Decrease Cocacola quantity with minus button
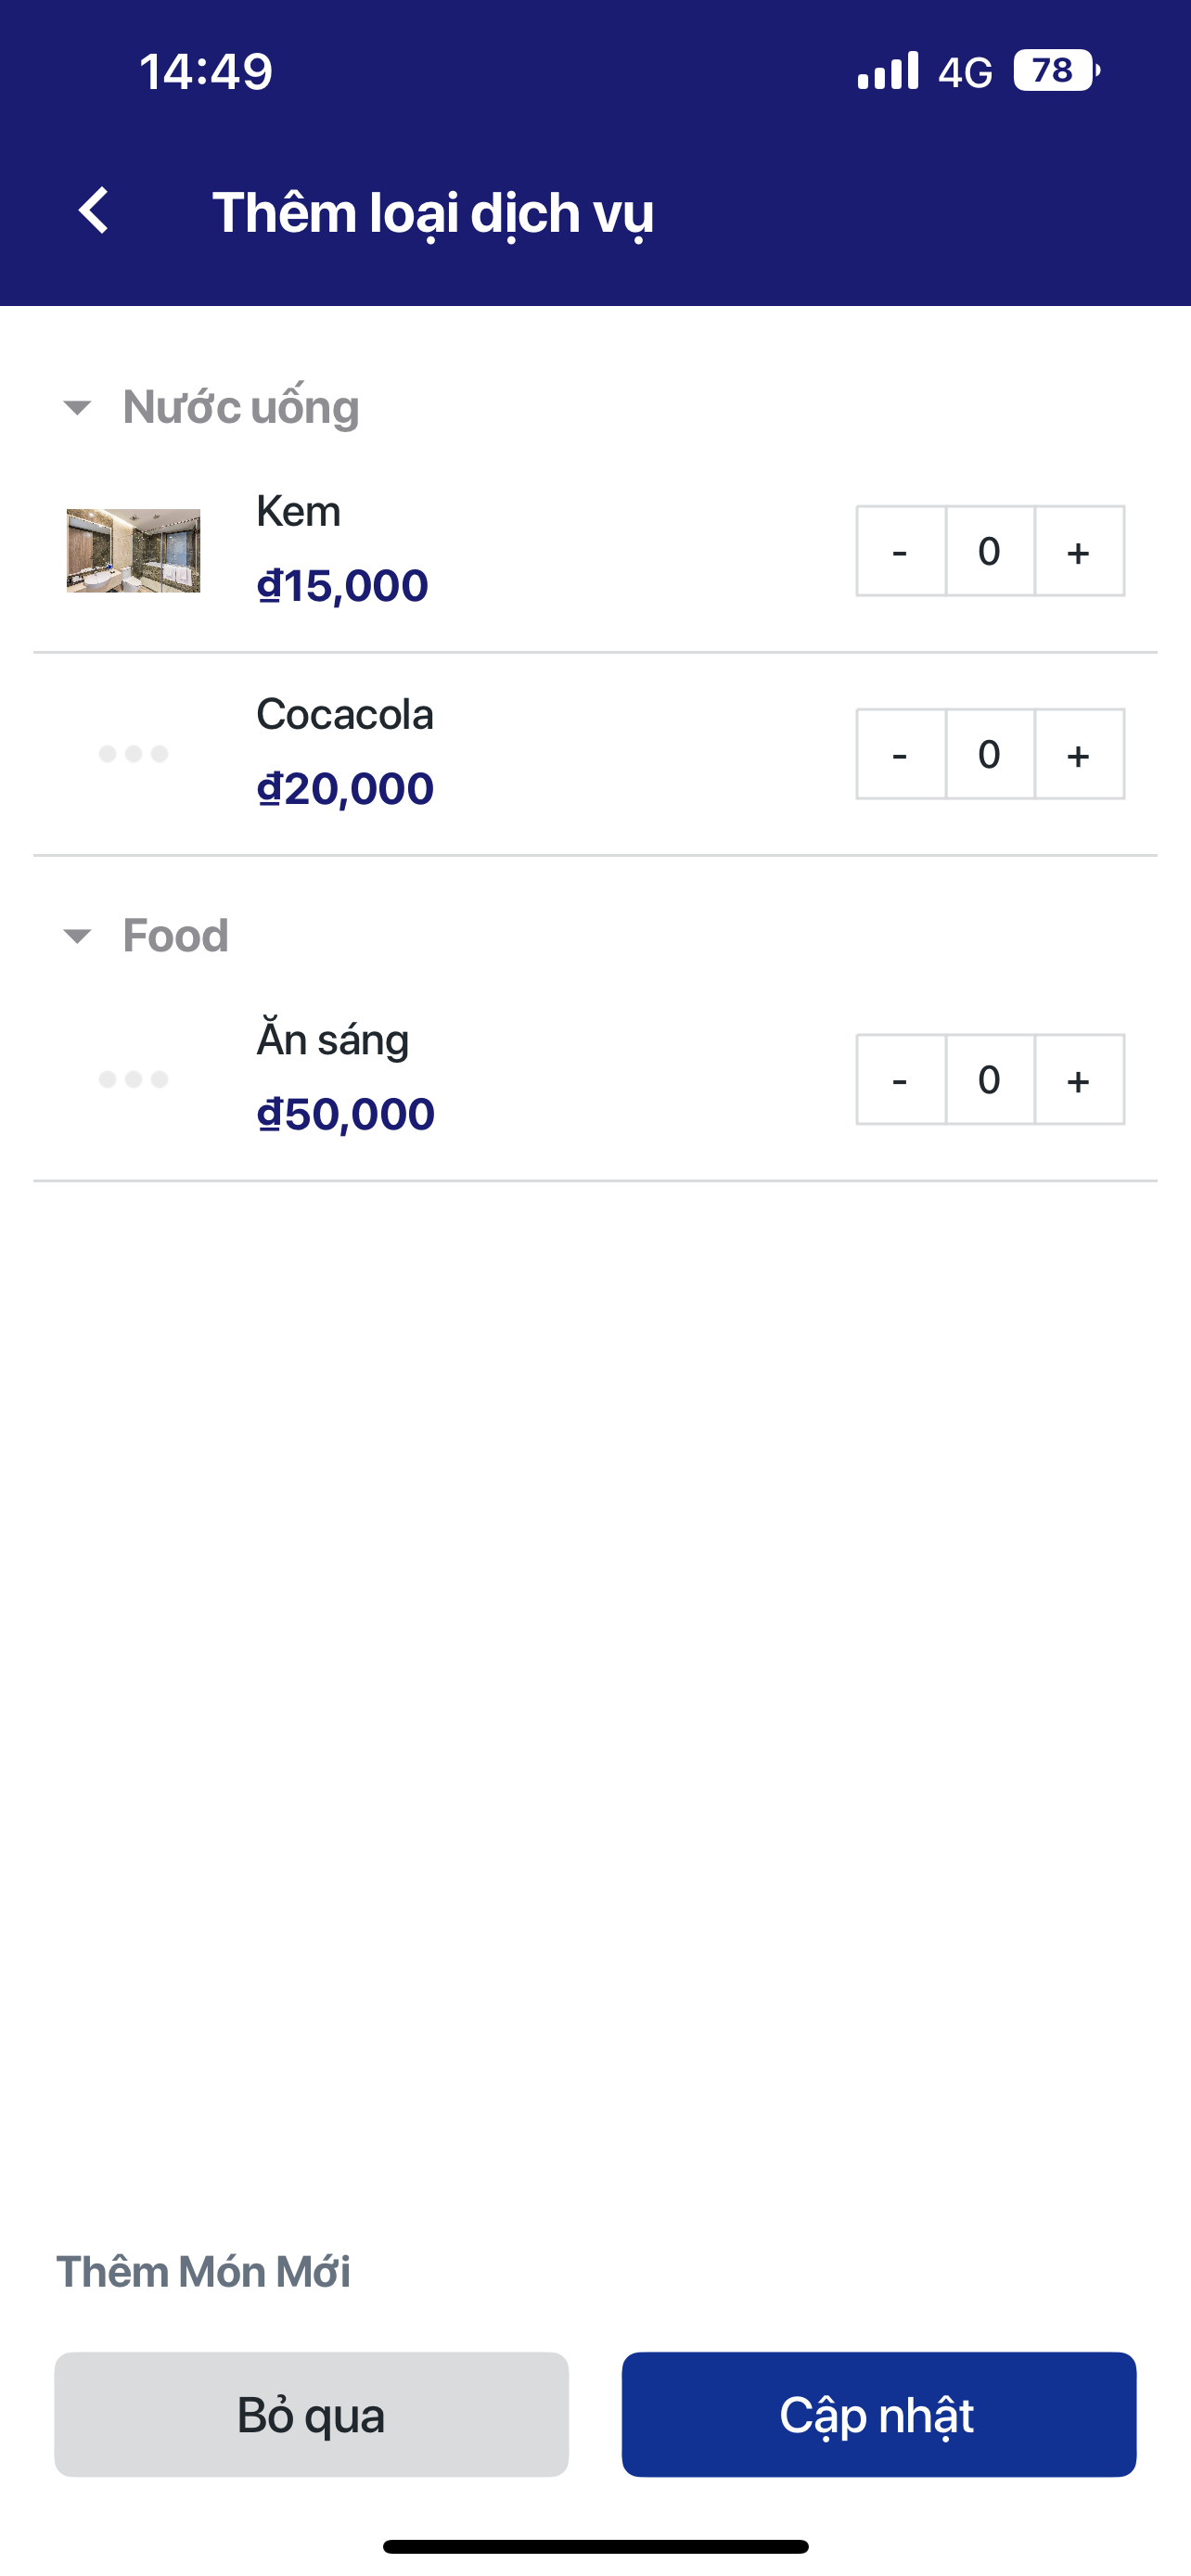Viewport: 1191px width, 2576px height. pyautogui.click(x=900, y=755)
